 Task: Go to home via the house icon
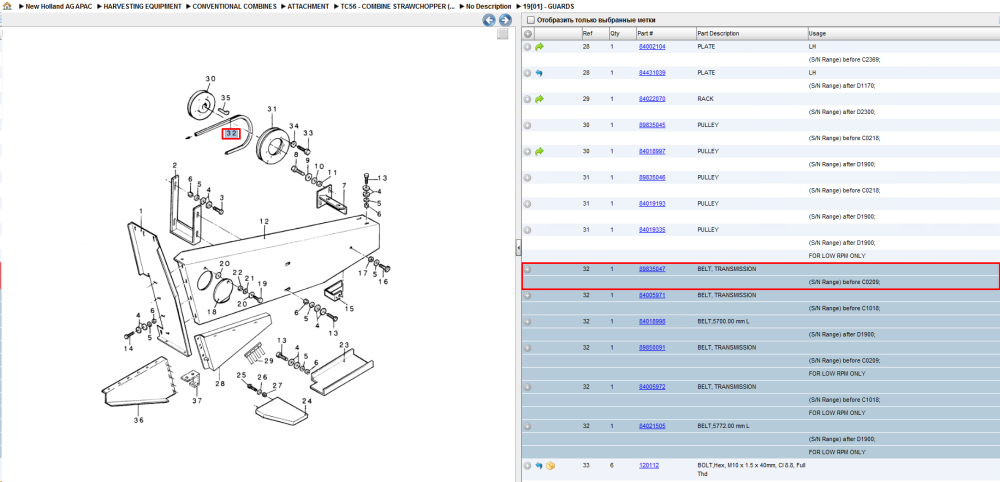pyautogui.click(x=7, y=6)
